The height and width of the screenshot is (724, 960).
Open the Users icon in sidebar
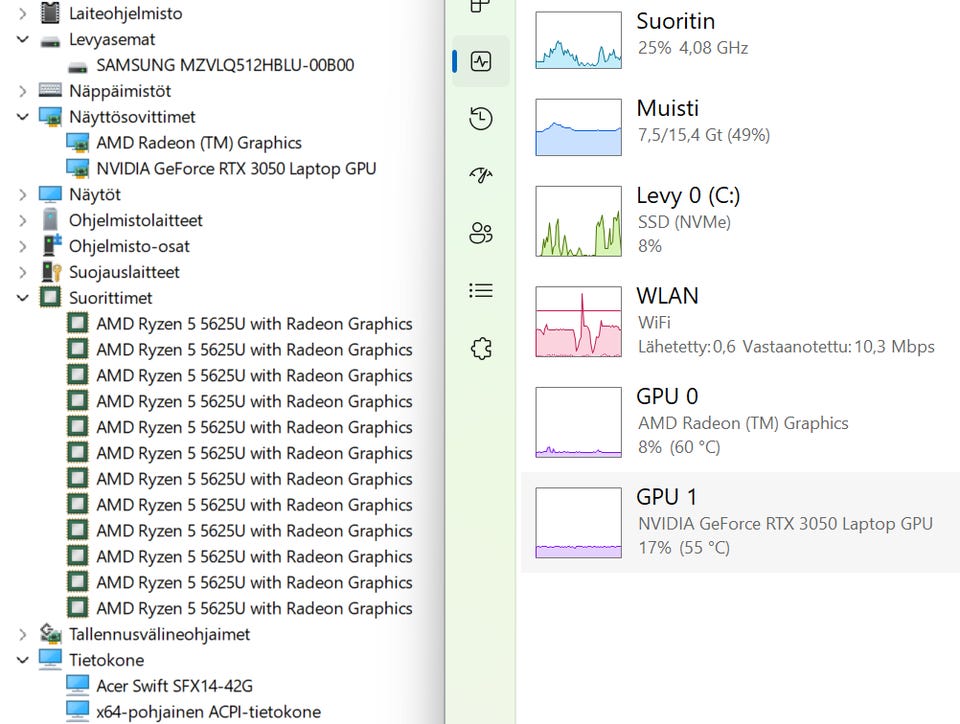(x=481, y=234)
